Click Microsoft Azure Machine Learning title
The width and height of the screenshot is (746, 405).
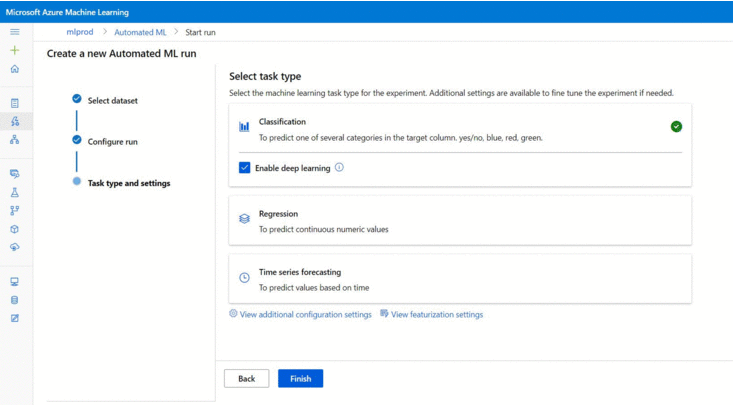coord(67,12)
